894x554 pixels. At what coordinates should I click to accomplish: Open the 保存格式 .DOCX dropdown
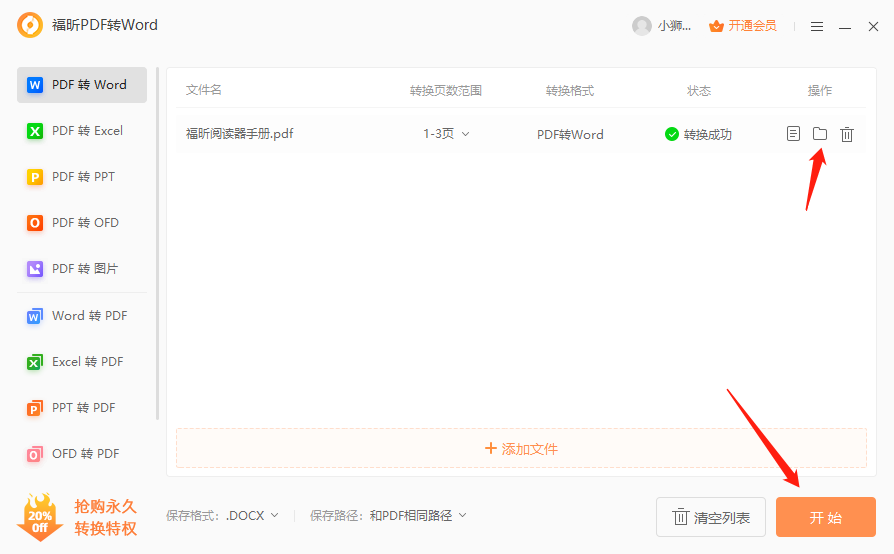coord(252,516)
